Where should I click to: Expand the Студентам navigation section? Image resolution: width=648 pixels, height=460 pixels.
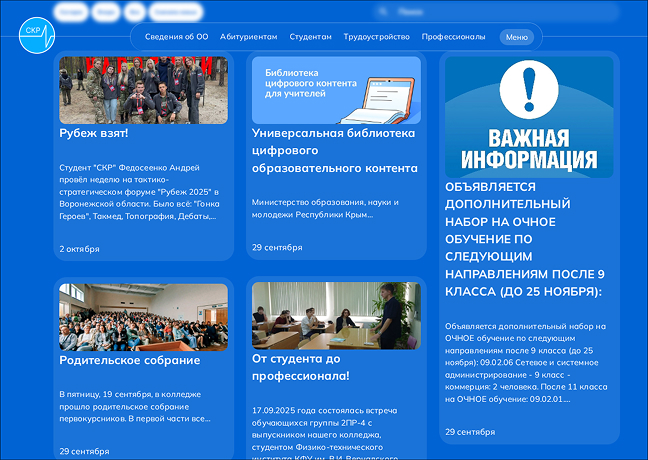310,37
